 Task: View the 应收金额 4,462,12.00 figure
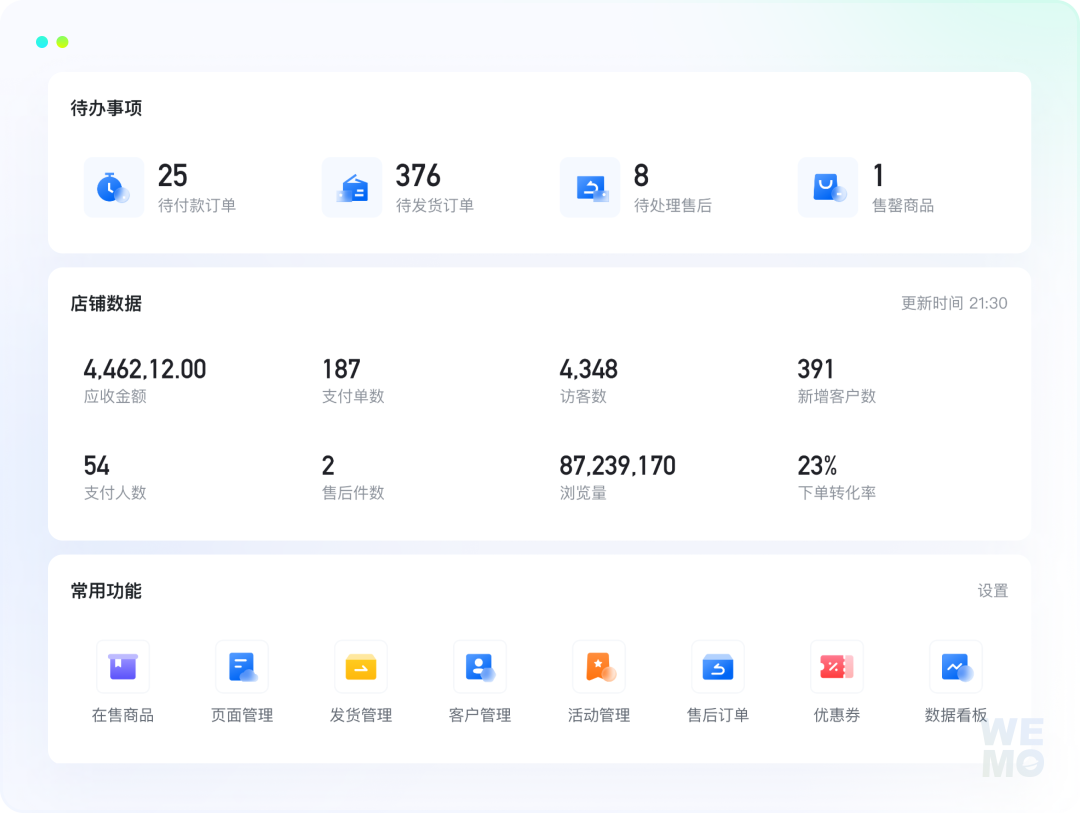point(145,370)
